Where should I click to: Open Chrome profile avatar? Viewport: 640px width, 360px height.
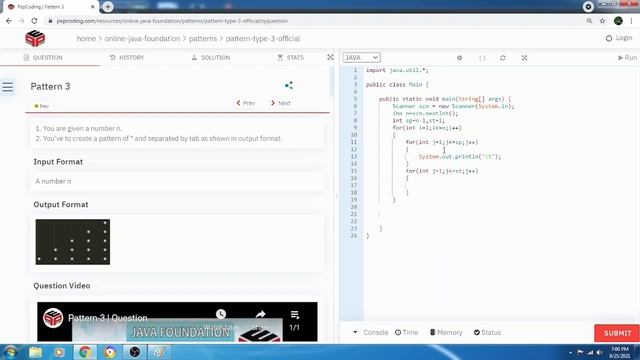pyautogui.click(x=618, y=20)
